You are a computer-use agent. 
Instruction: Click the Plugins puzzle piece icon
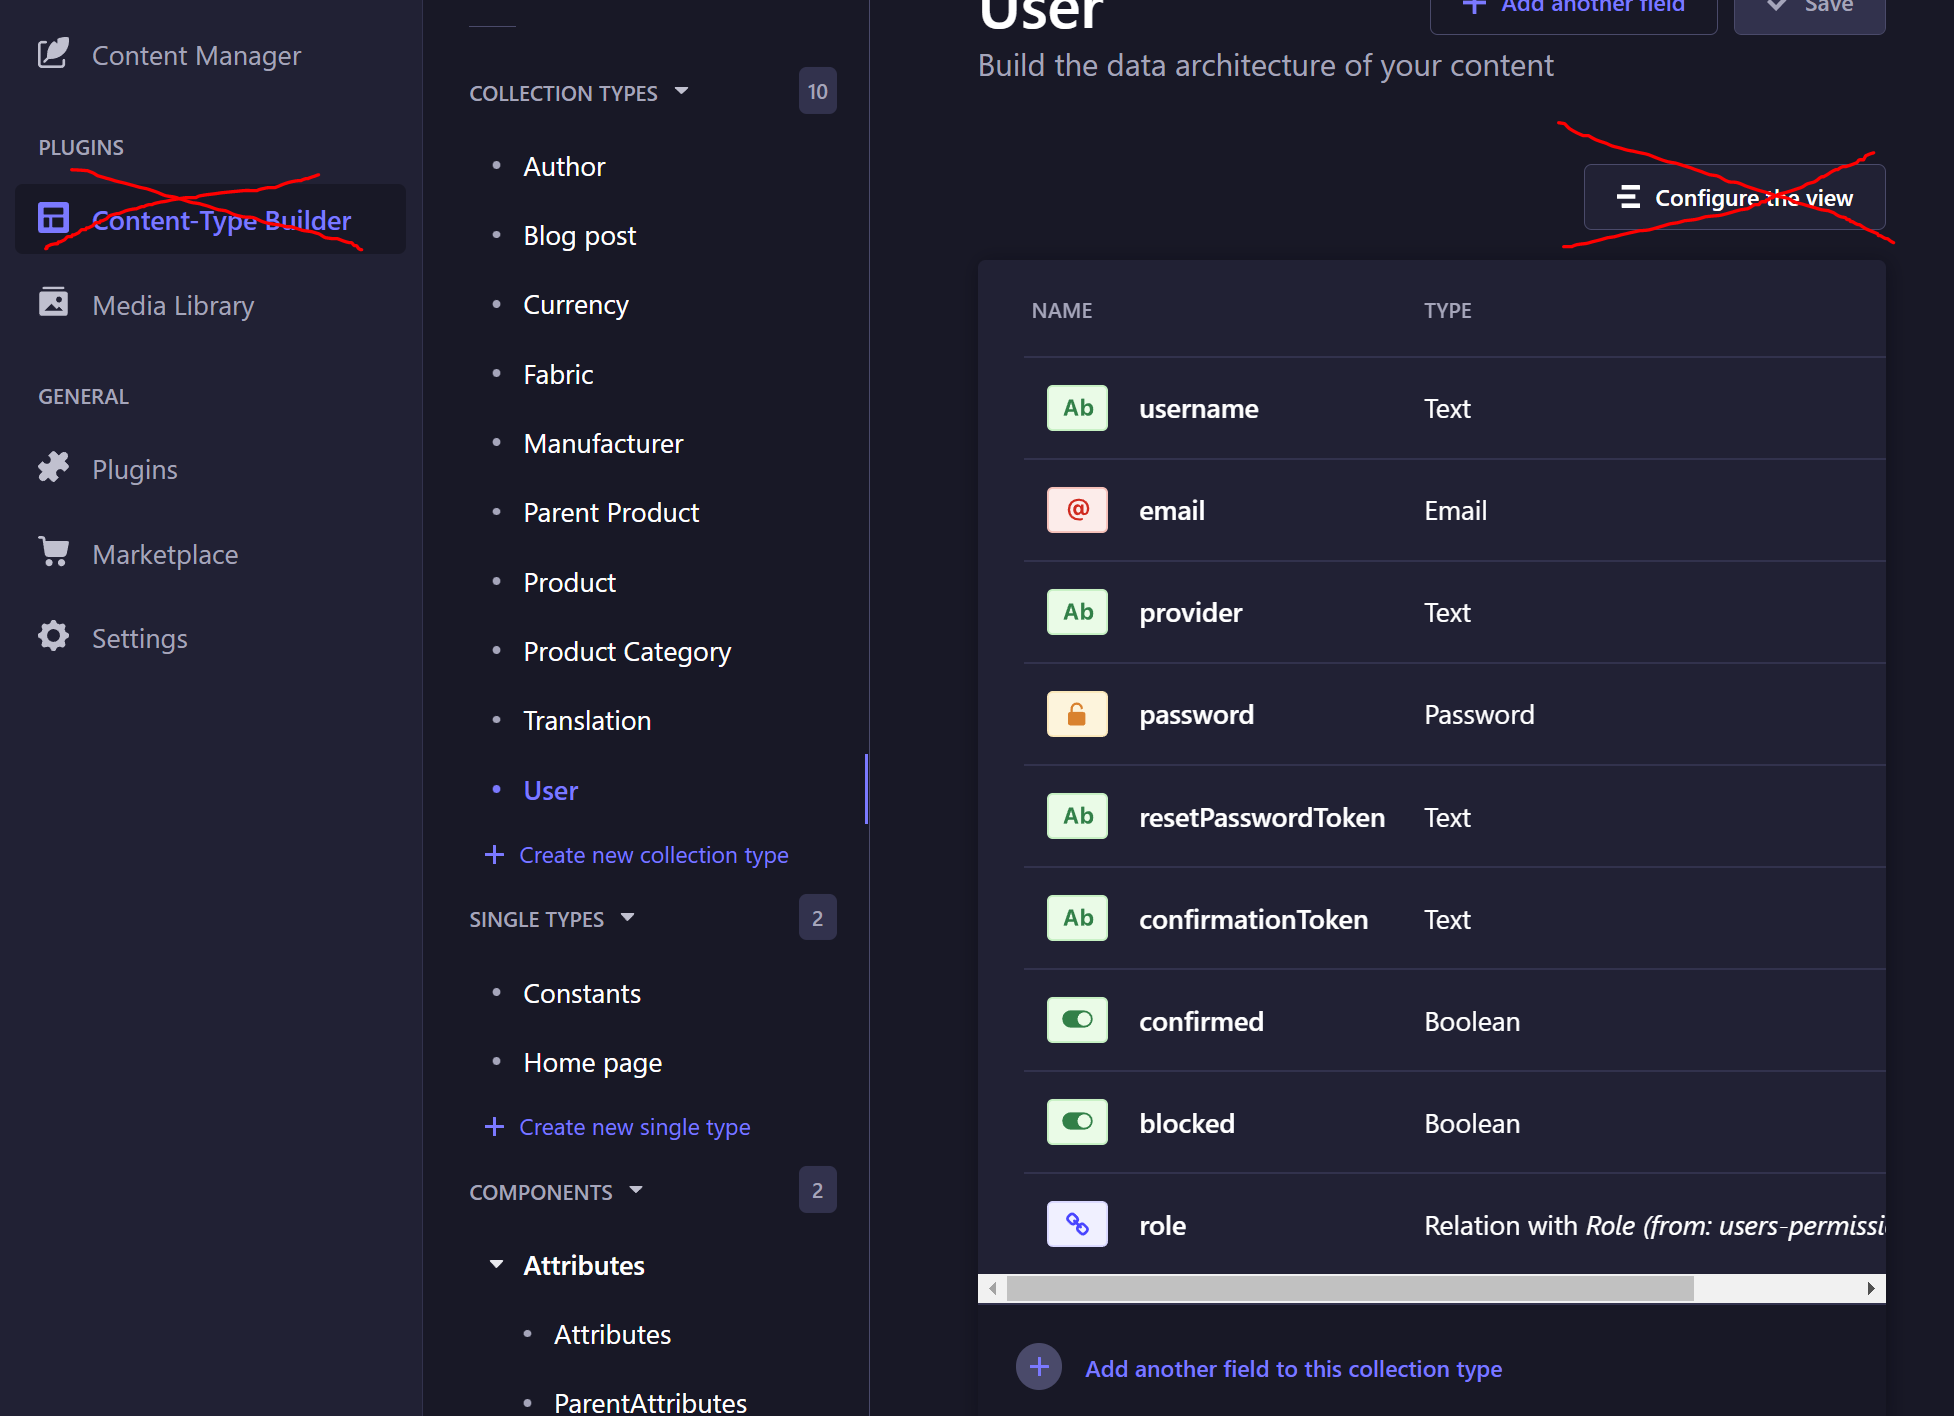[x=53, y=467]
